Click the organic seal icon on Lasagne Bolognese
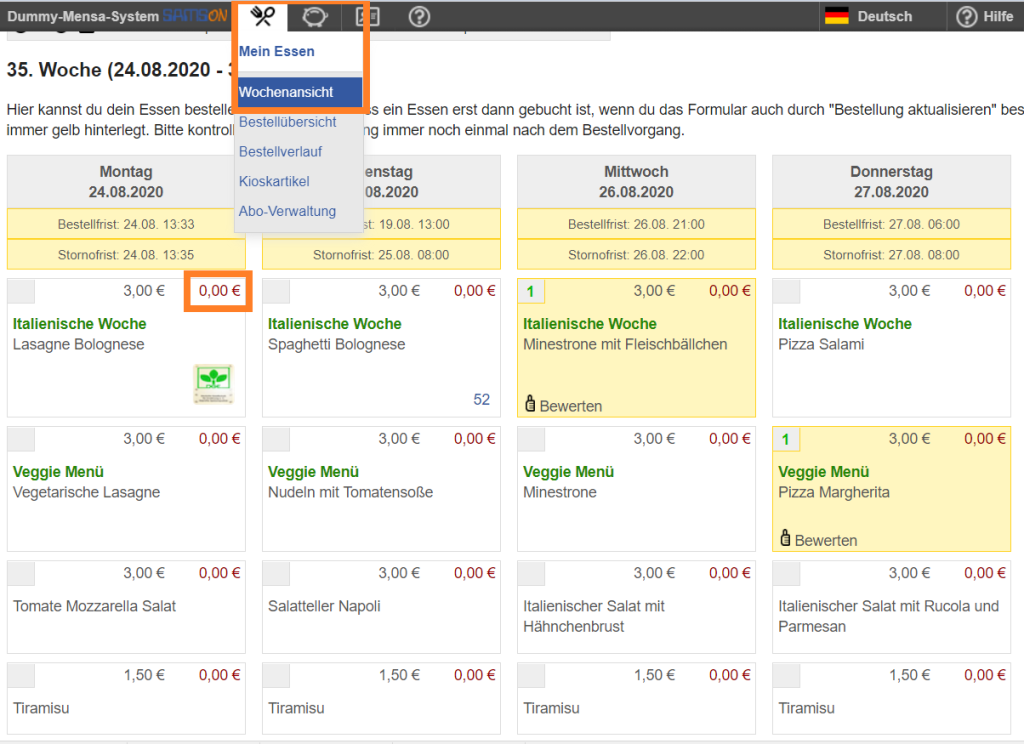Image resolution: width=1024 pixels, height=744 pixels. (214, 383)
